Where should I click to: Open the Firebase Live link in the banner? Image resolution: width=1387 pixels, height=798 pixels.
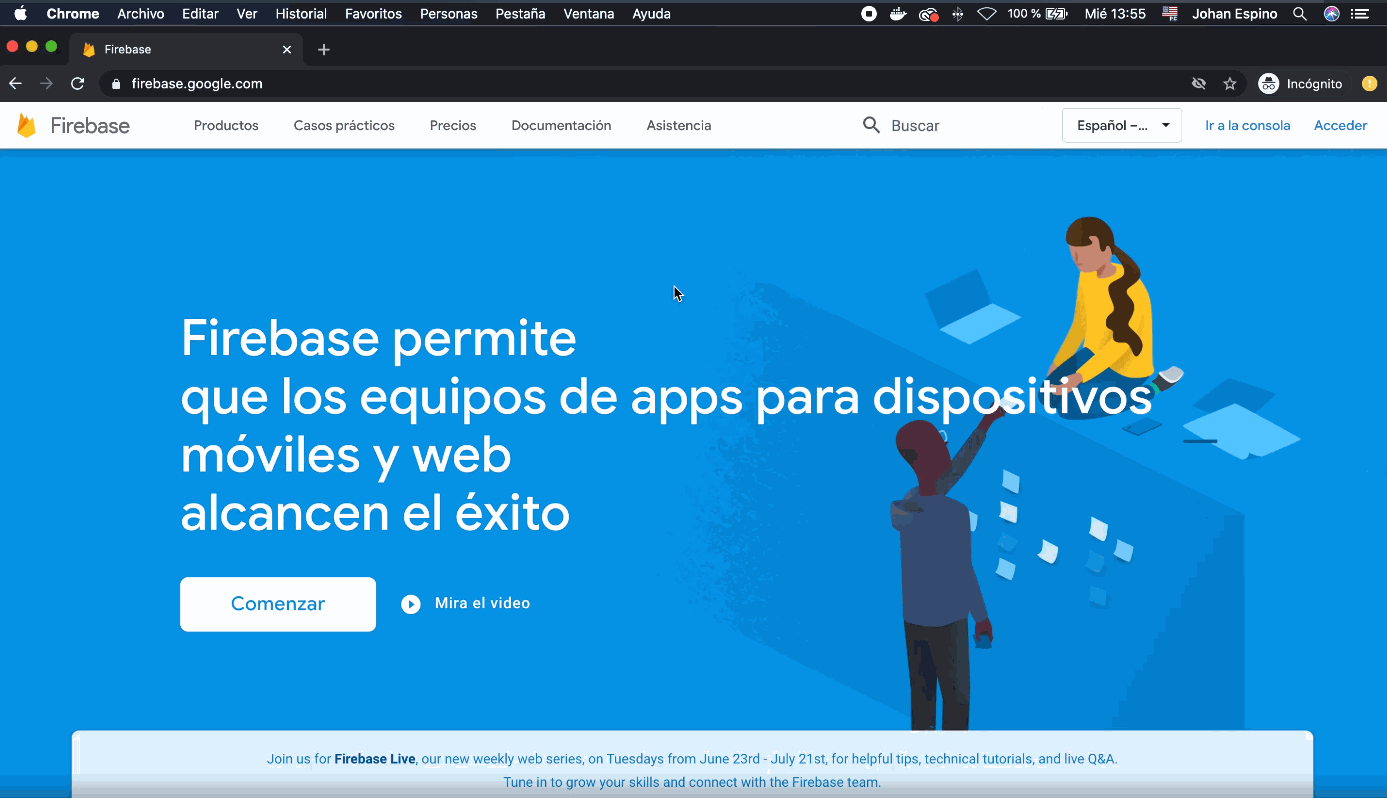click(x=374, y=758)
